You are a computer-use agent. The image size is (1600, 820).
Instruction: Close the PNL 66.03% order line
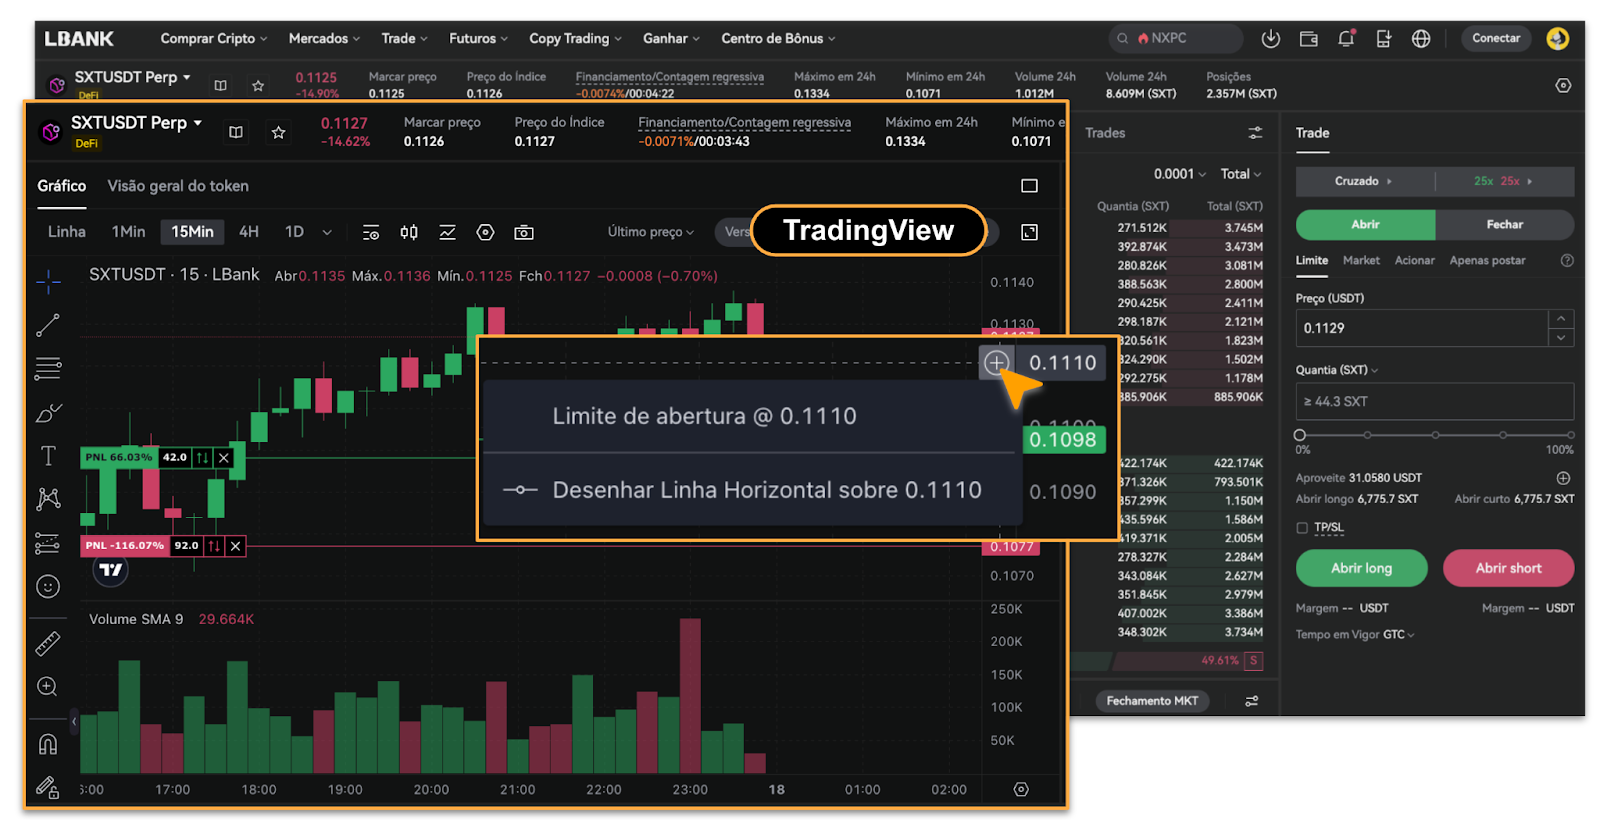coord(224,457)
